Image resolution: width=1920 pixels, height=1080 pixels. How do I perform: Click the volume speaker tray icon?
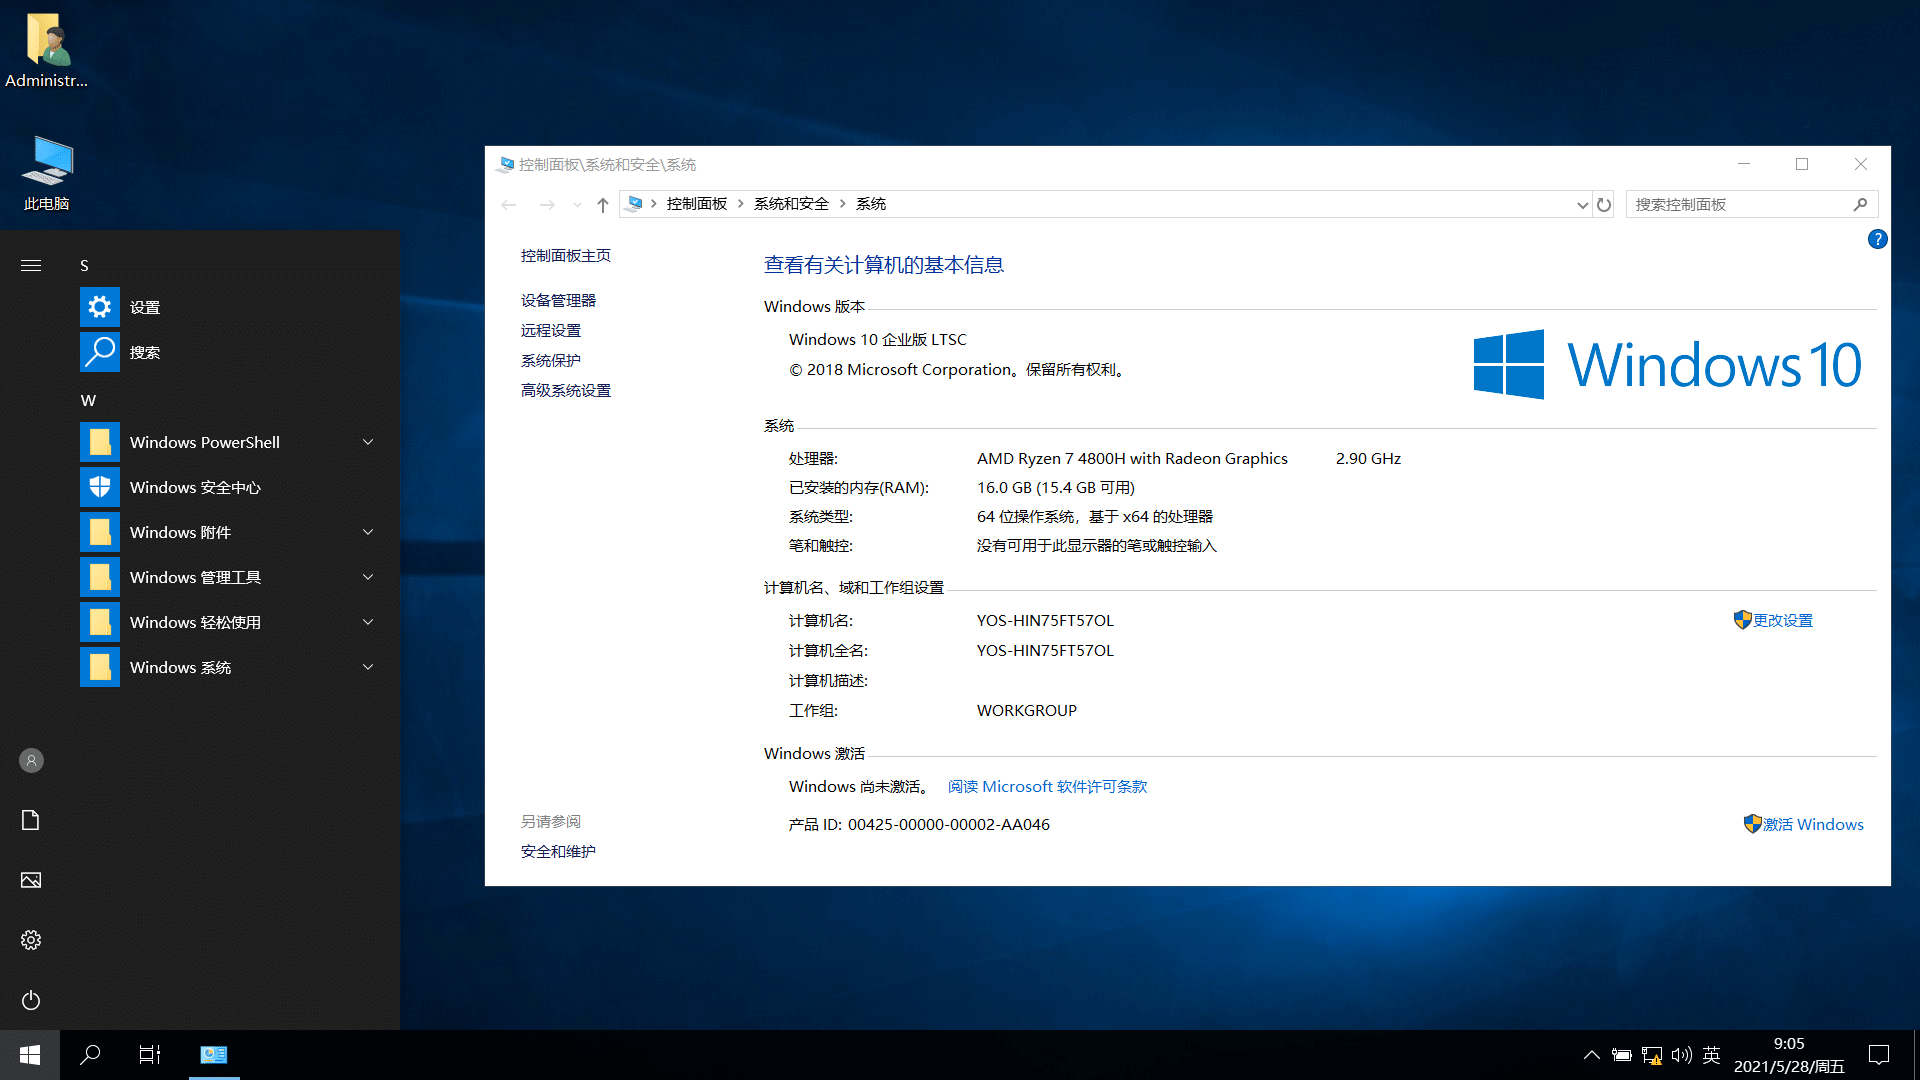(x=1681, y=1055)
